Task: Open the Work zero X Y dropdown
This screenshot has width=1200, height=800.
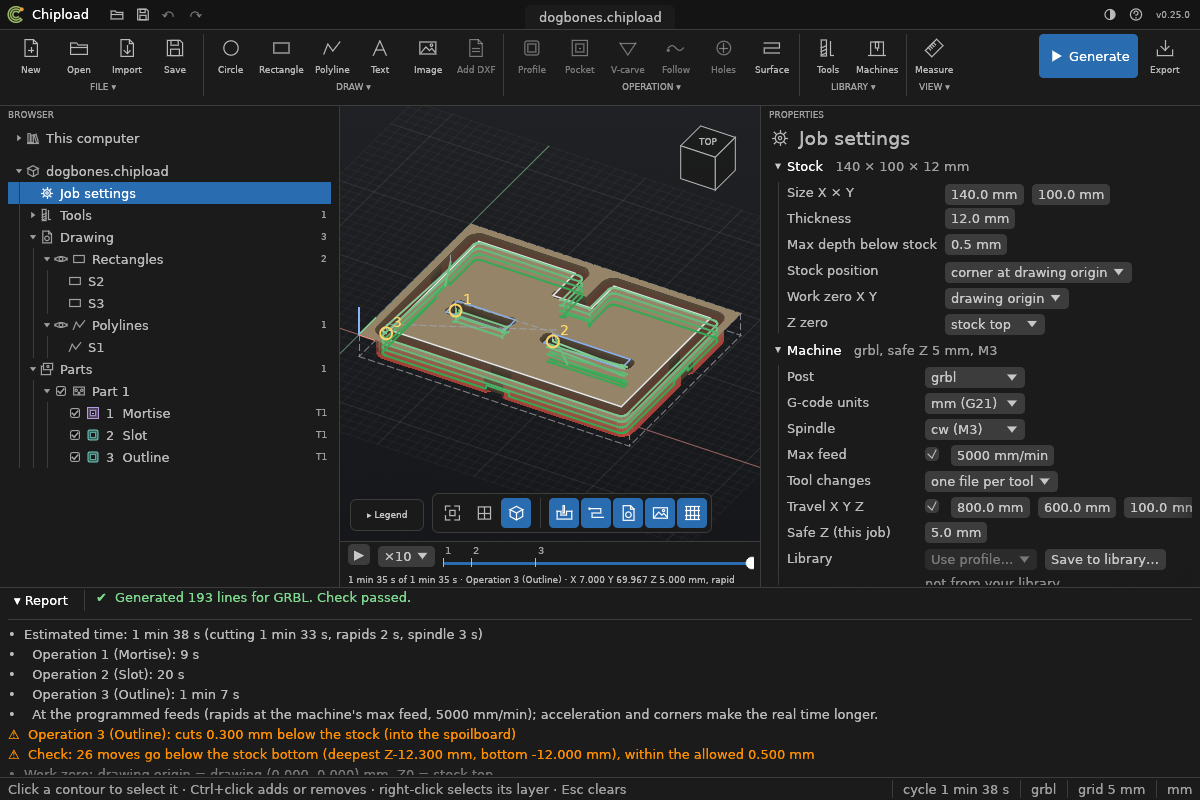Action: point(1007,298)
